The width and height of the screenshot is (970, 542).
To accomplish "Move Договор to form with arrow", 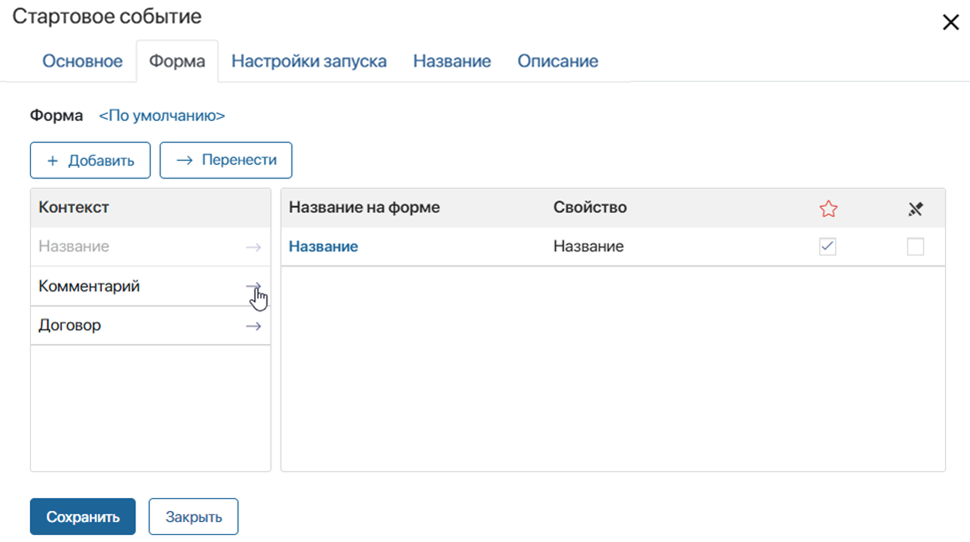I will pos(253,326).
